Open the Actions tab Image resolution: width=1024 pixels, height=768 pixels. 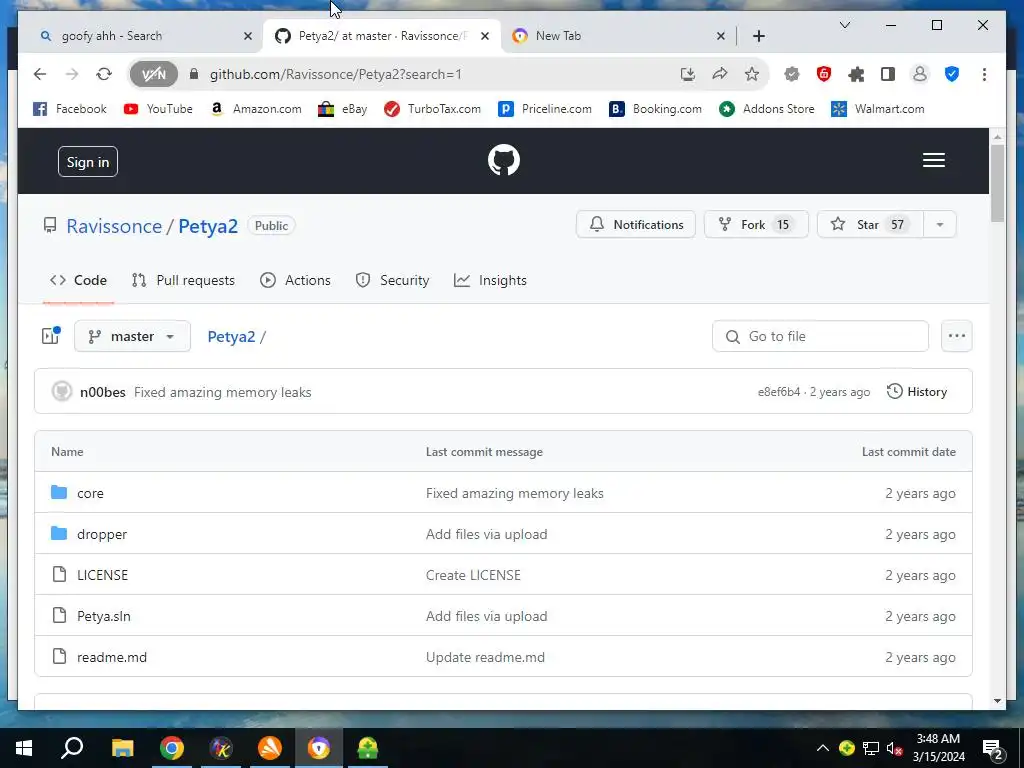295,280
